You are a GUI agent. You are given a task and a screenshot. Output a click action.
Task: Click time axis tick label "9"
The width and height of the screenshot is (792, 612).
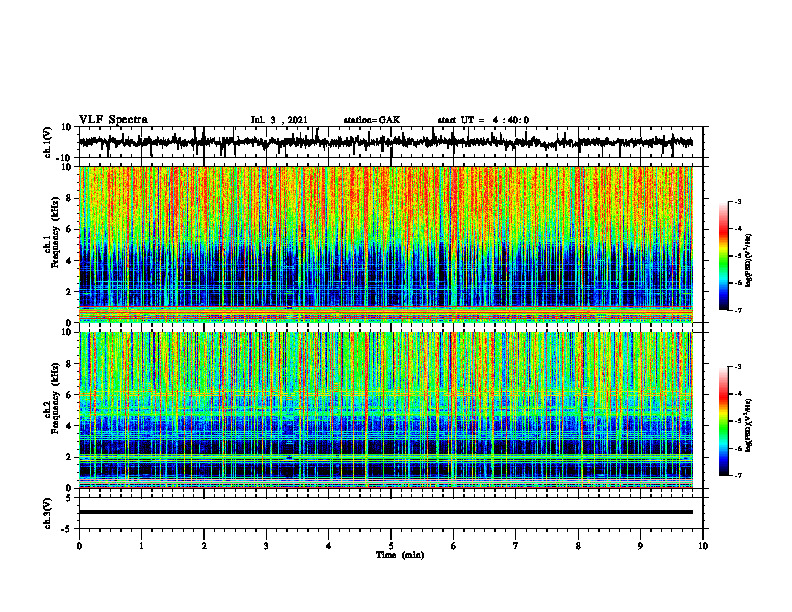640,546
